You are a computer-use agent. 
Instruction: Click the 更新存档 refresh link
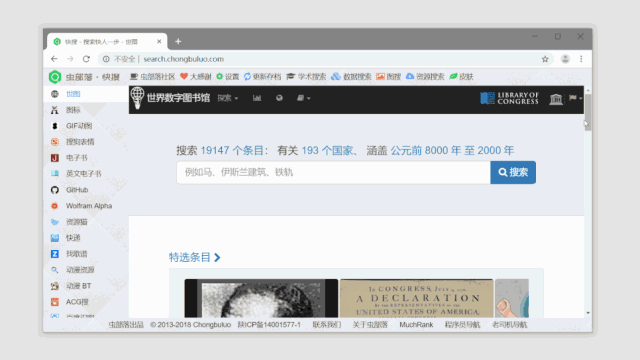point(262,76)
